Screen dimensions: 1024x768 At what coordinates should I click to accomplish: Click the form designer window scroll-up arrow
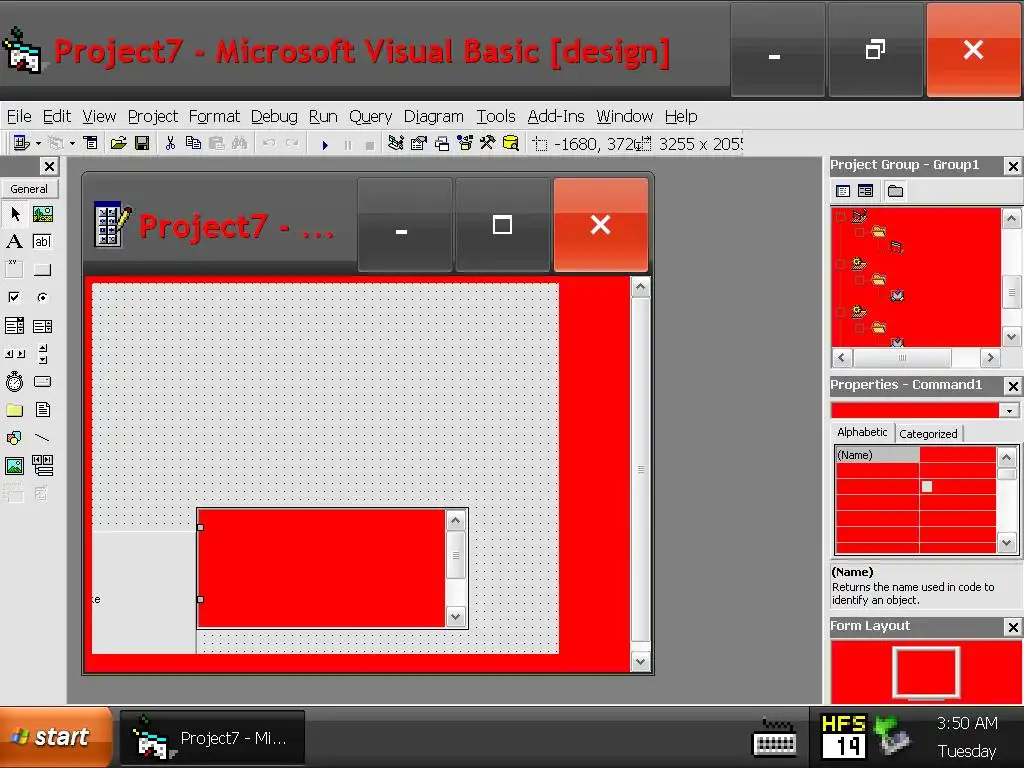point(640,287)
